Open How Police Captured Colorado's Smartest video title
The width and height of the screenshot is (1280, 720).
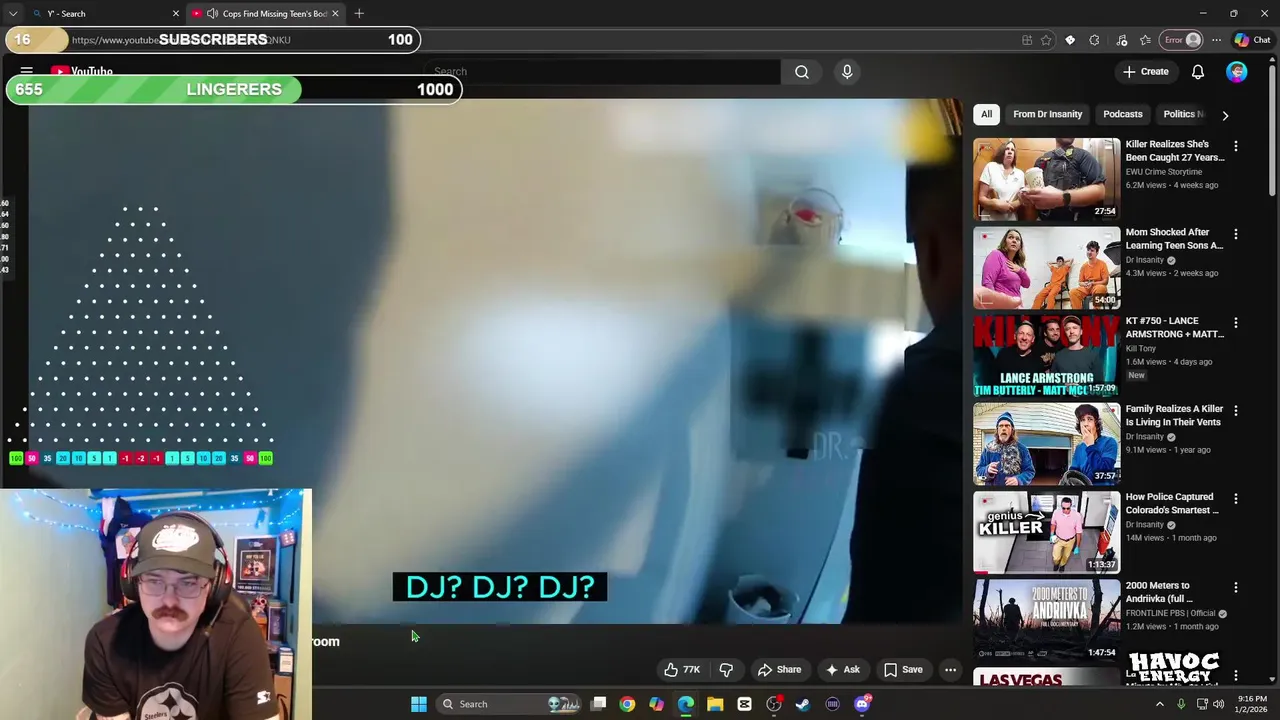coord(1172,503)
